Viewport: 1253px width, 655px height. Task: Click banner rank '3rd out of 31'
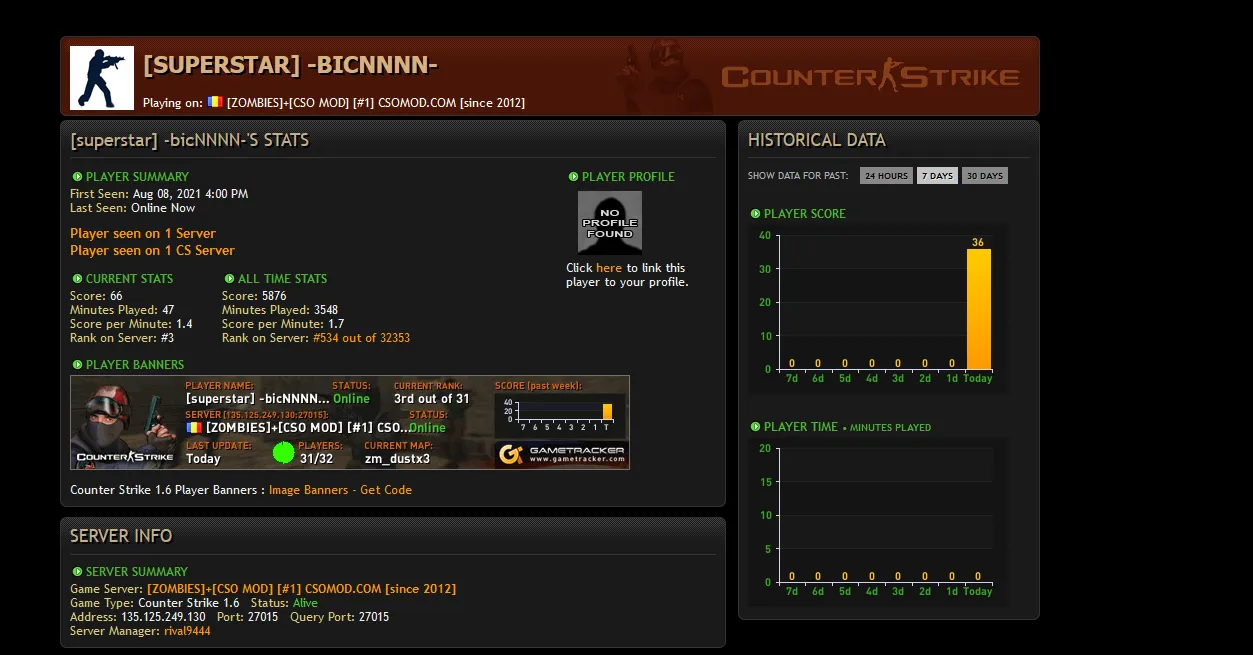(432, 399)
